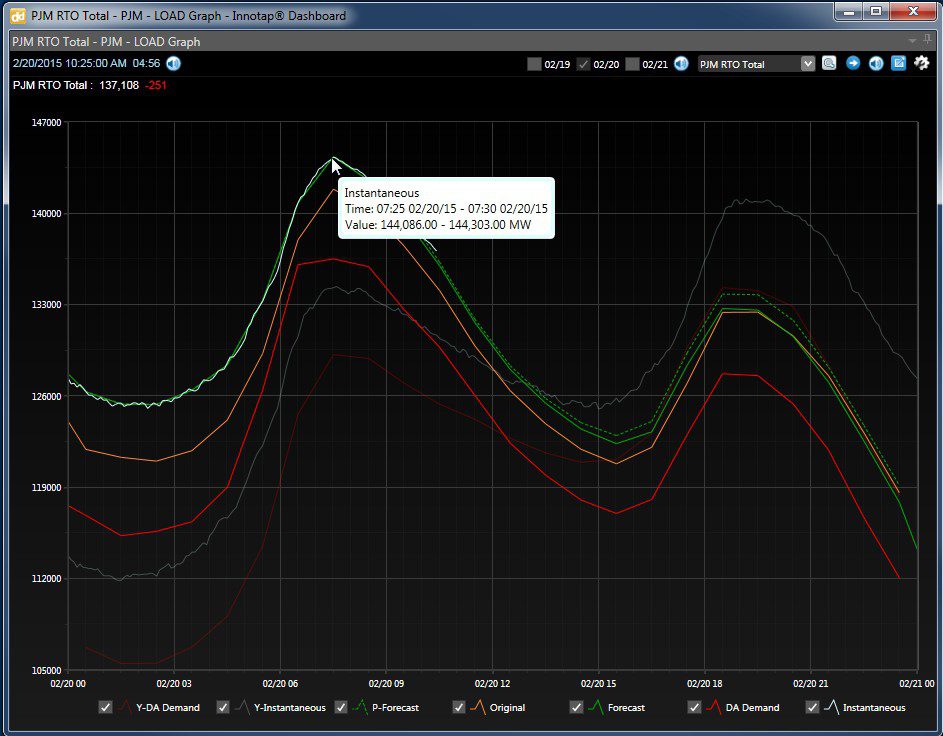Viewport: 943px width, 736px height.
Task: Click the 02/20 06 x-axis label
Action: tap(280, 684)
